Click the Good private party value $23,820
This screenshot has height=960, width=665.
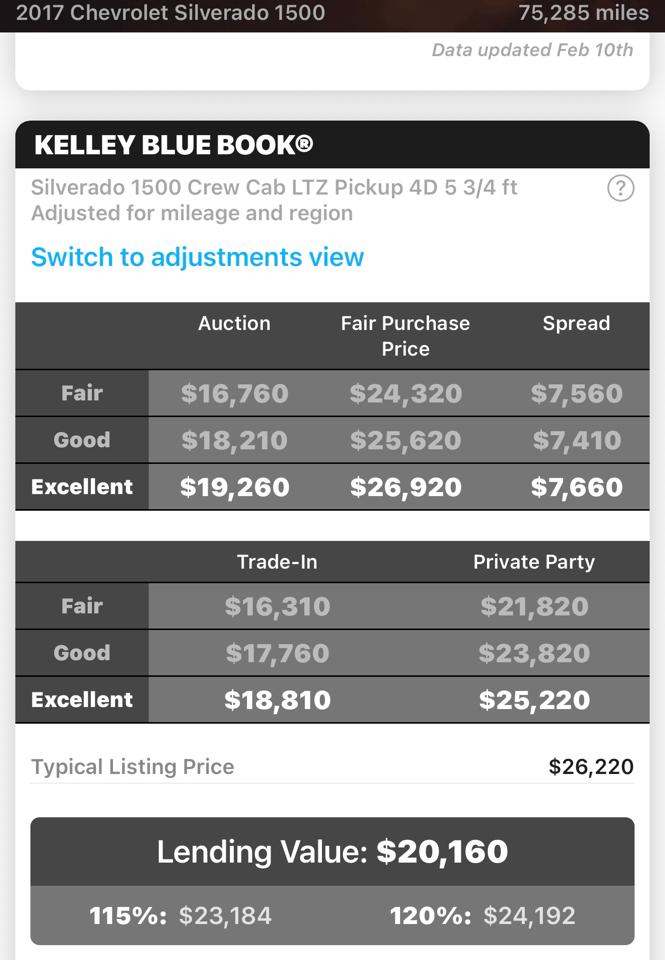point(534,653)
